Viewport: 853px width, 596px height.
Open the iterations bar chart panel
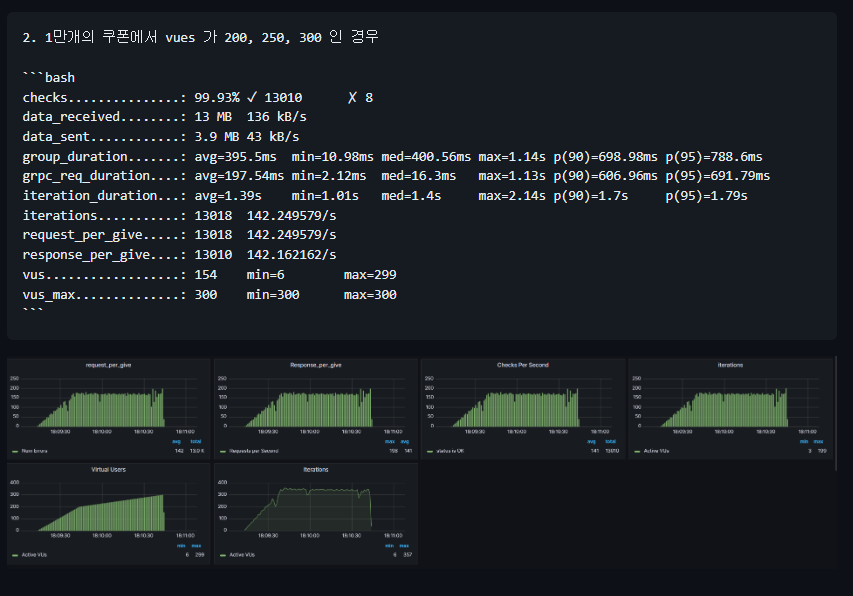[x=730, y=408]
